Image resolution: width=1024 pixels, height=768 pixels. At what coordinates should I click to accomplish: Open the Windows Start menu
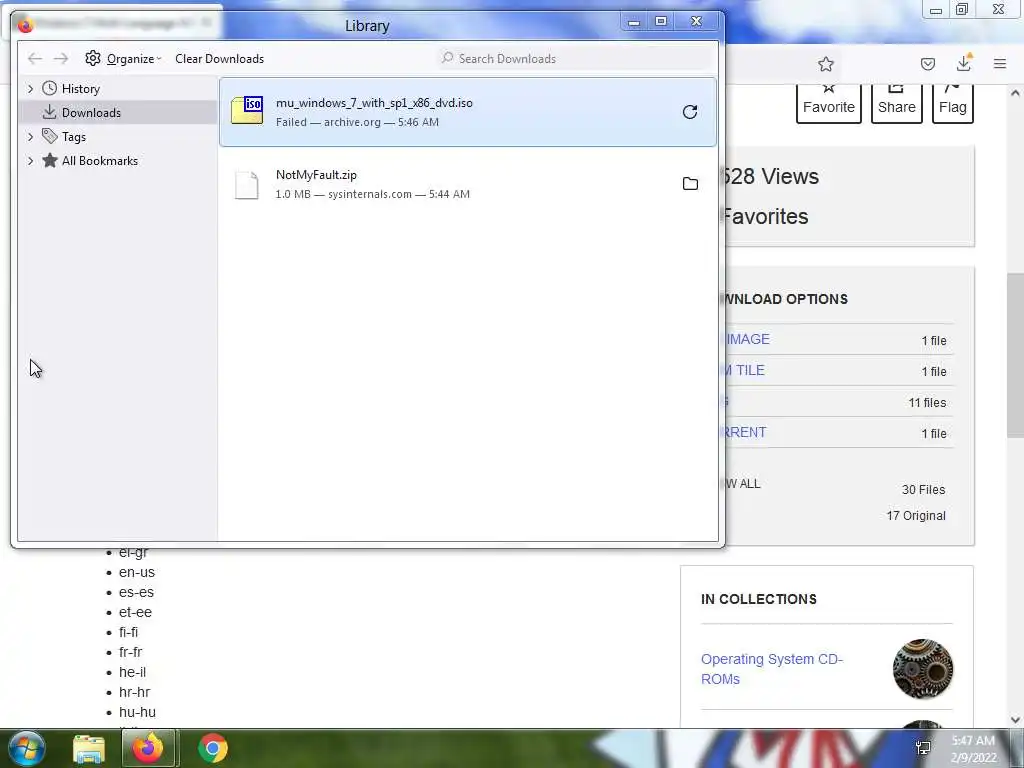tap(26, 748)
